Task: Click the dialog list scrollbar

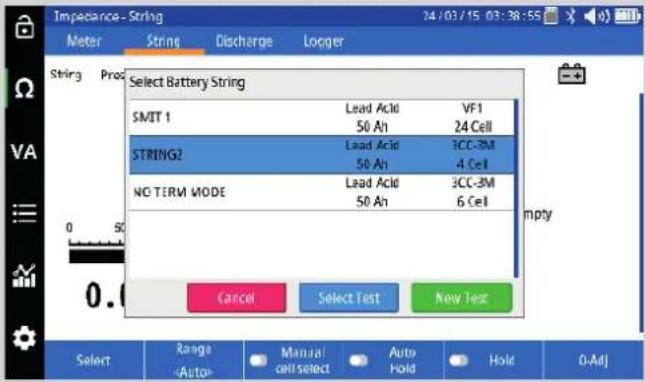Action: point(516,188)
